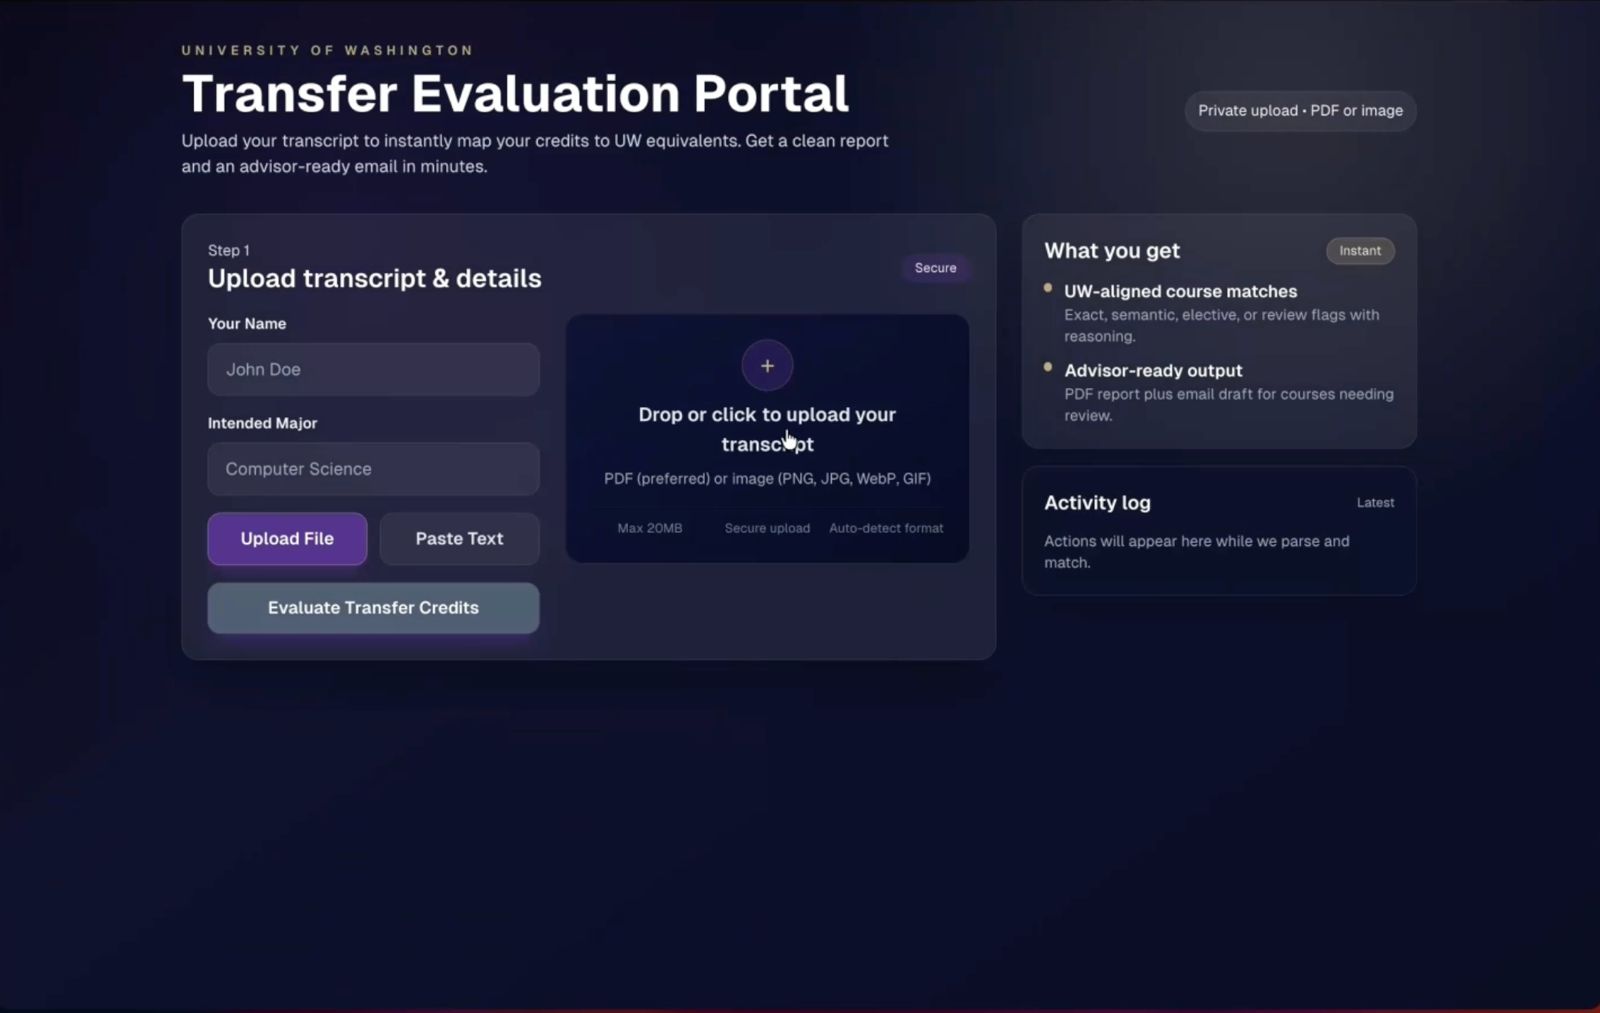Viewport: 1600px width, 1013px height.
Task: Click 'Advisor-ready output' heading
Action: click(1153, 371)
